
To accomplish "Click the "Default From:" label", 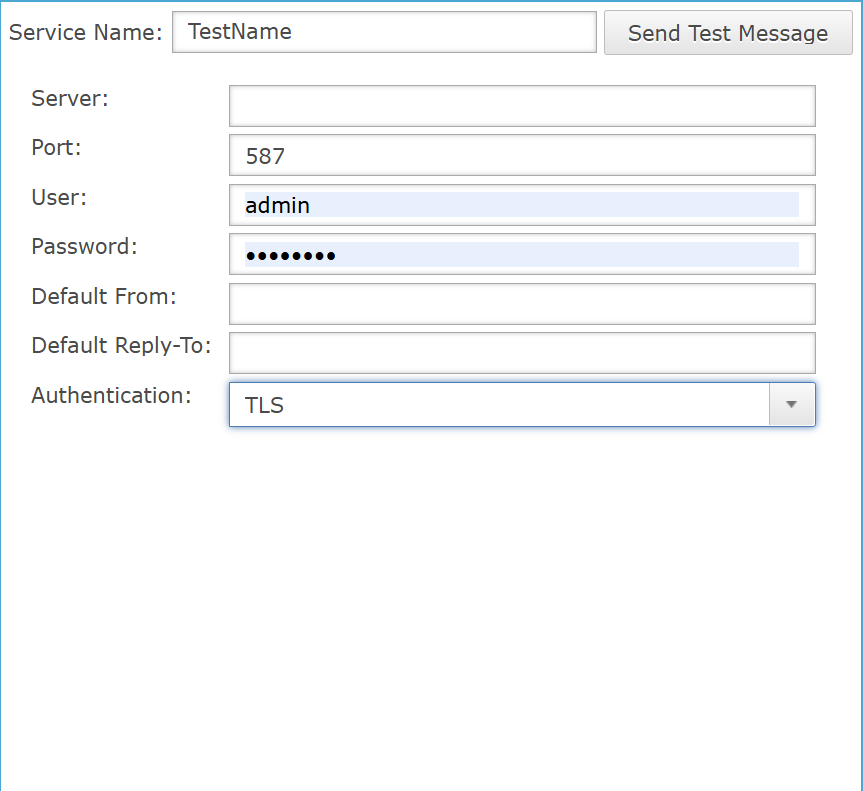I will pos(103,296).
